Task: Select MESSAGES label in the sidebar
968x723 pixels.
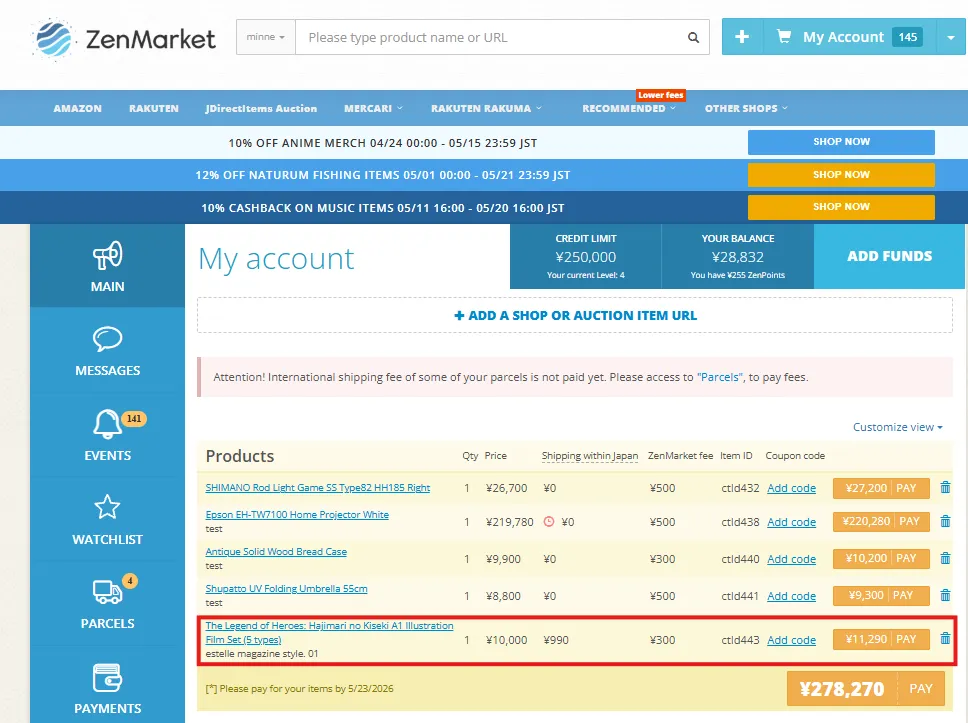Action: pos(107,370)
